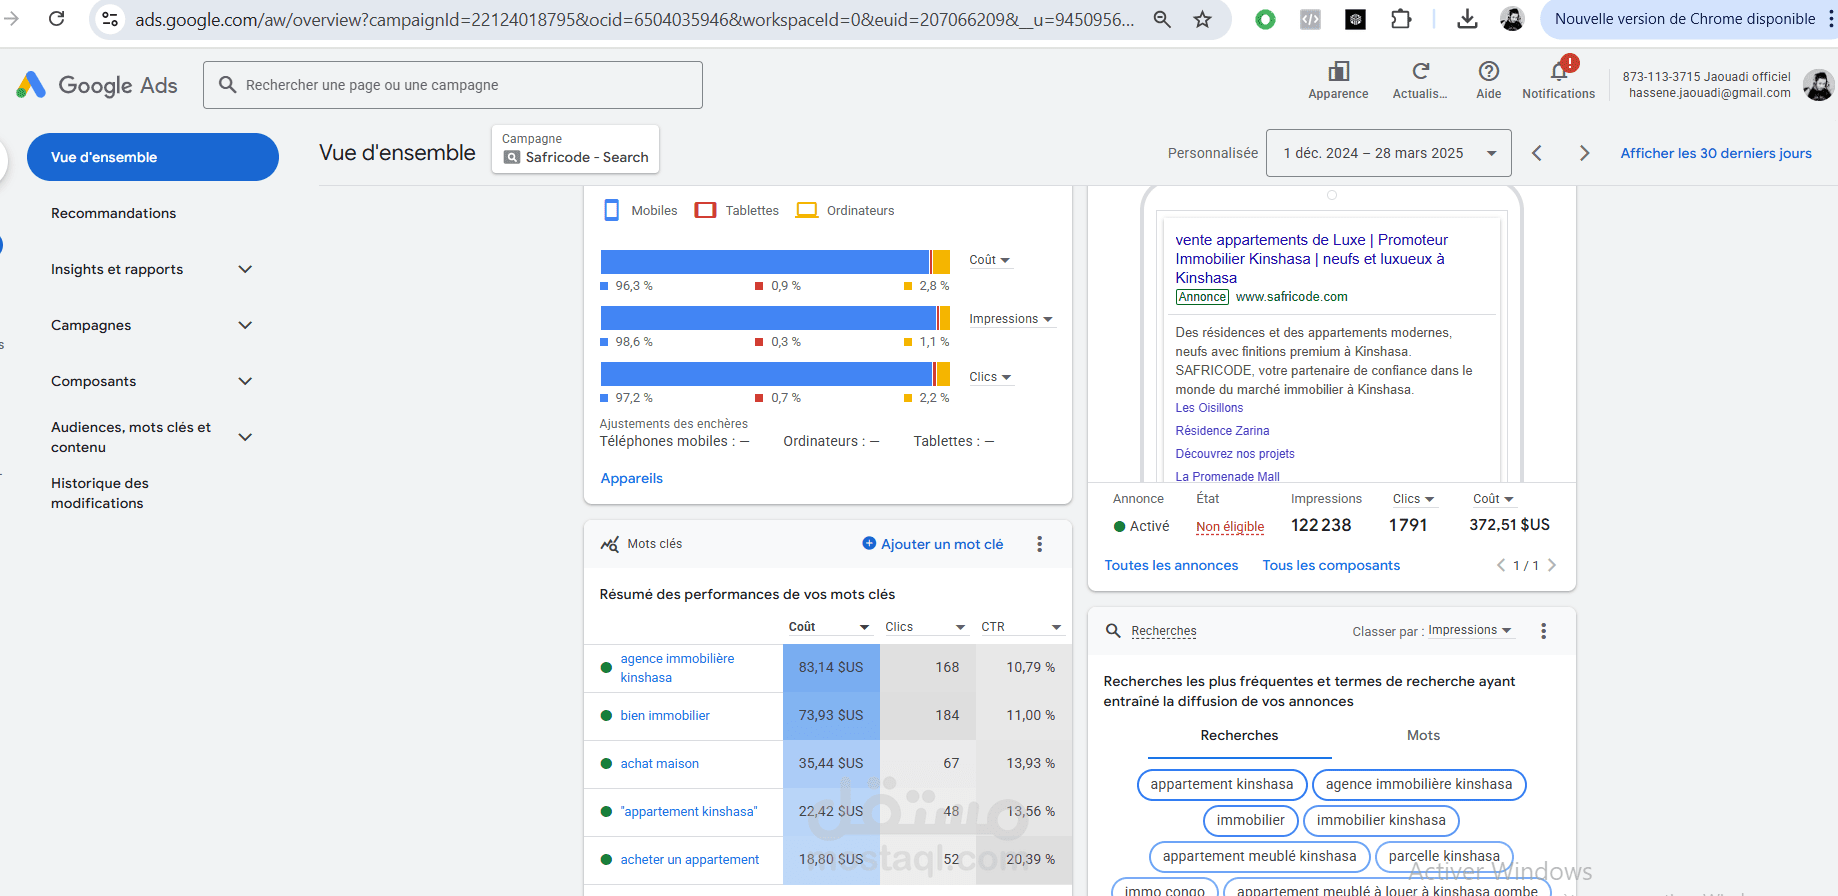Open keyword agence immobilière kinshasa
Screen dimensions: 1838x896
click(677, 668)
